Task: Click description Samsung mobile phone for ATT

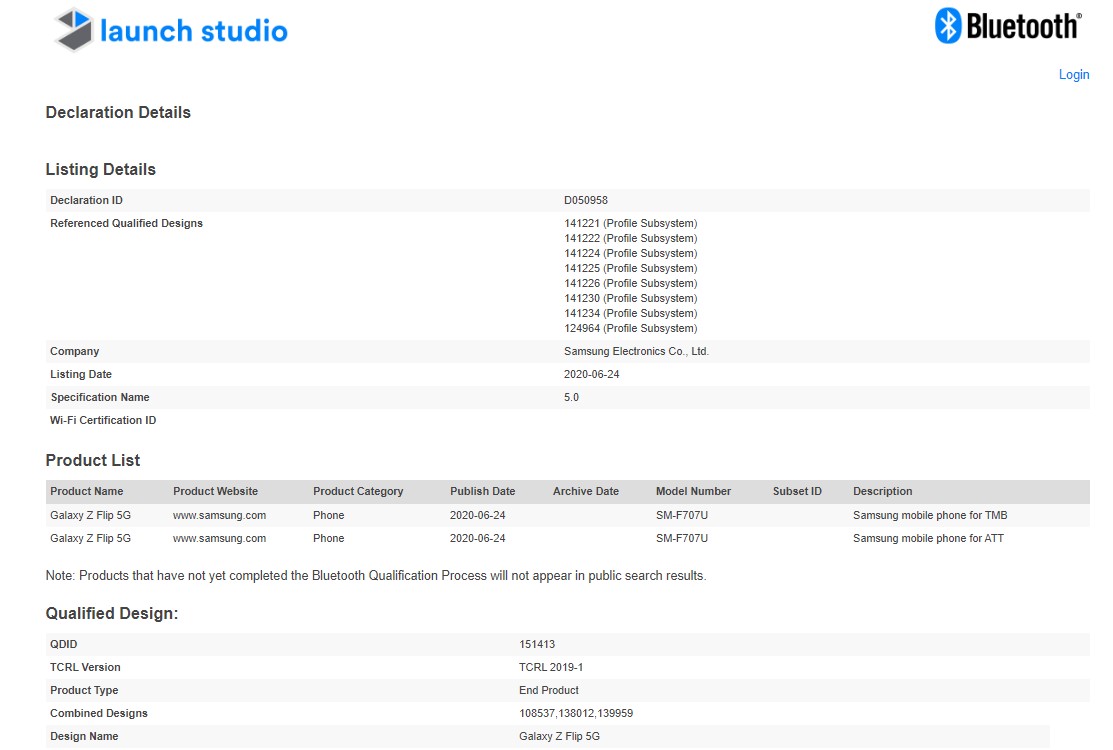Action: (x=928, y=538)
